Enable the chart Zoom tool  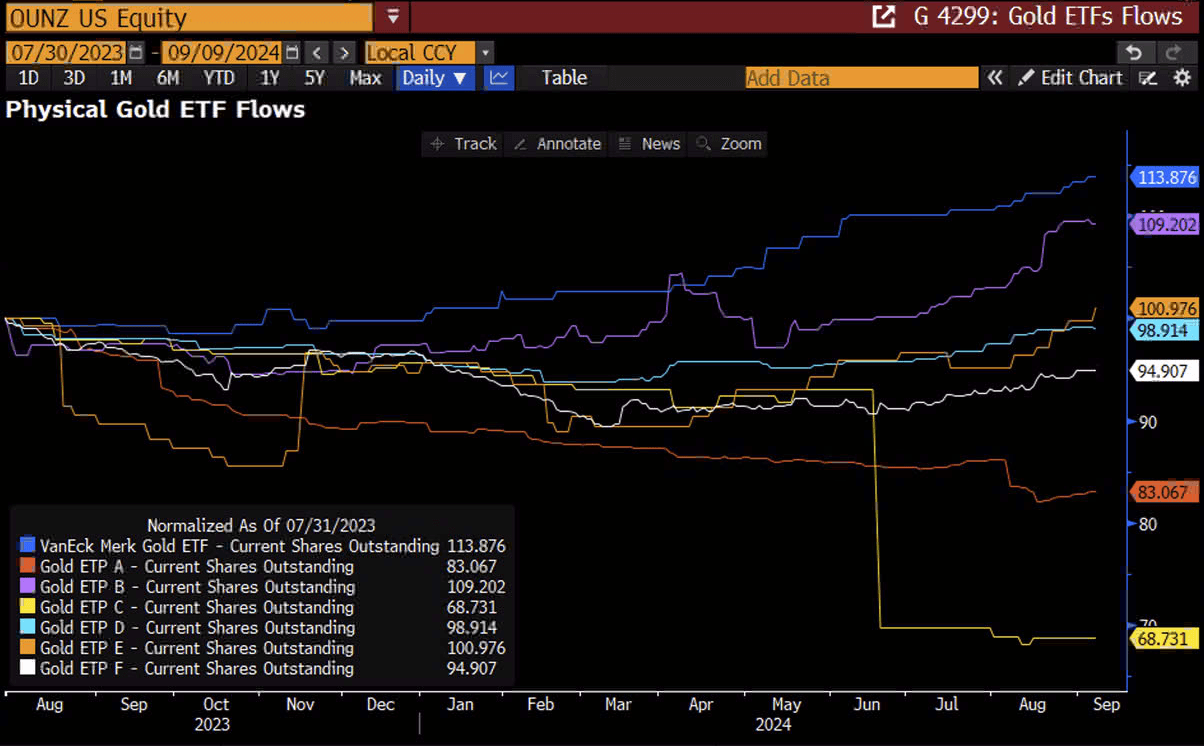click(x=729, y=144)
